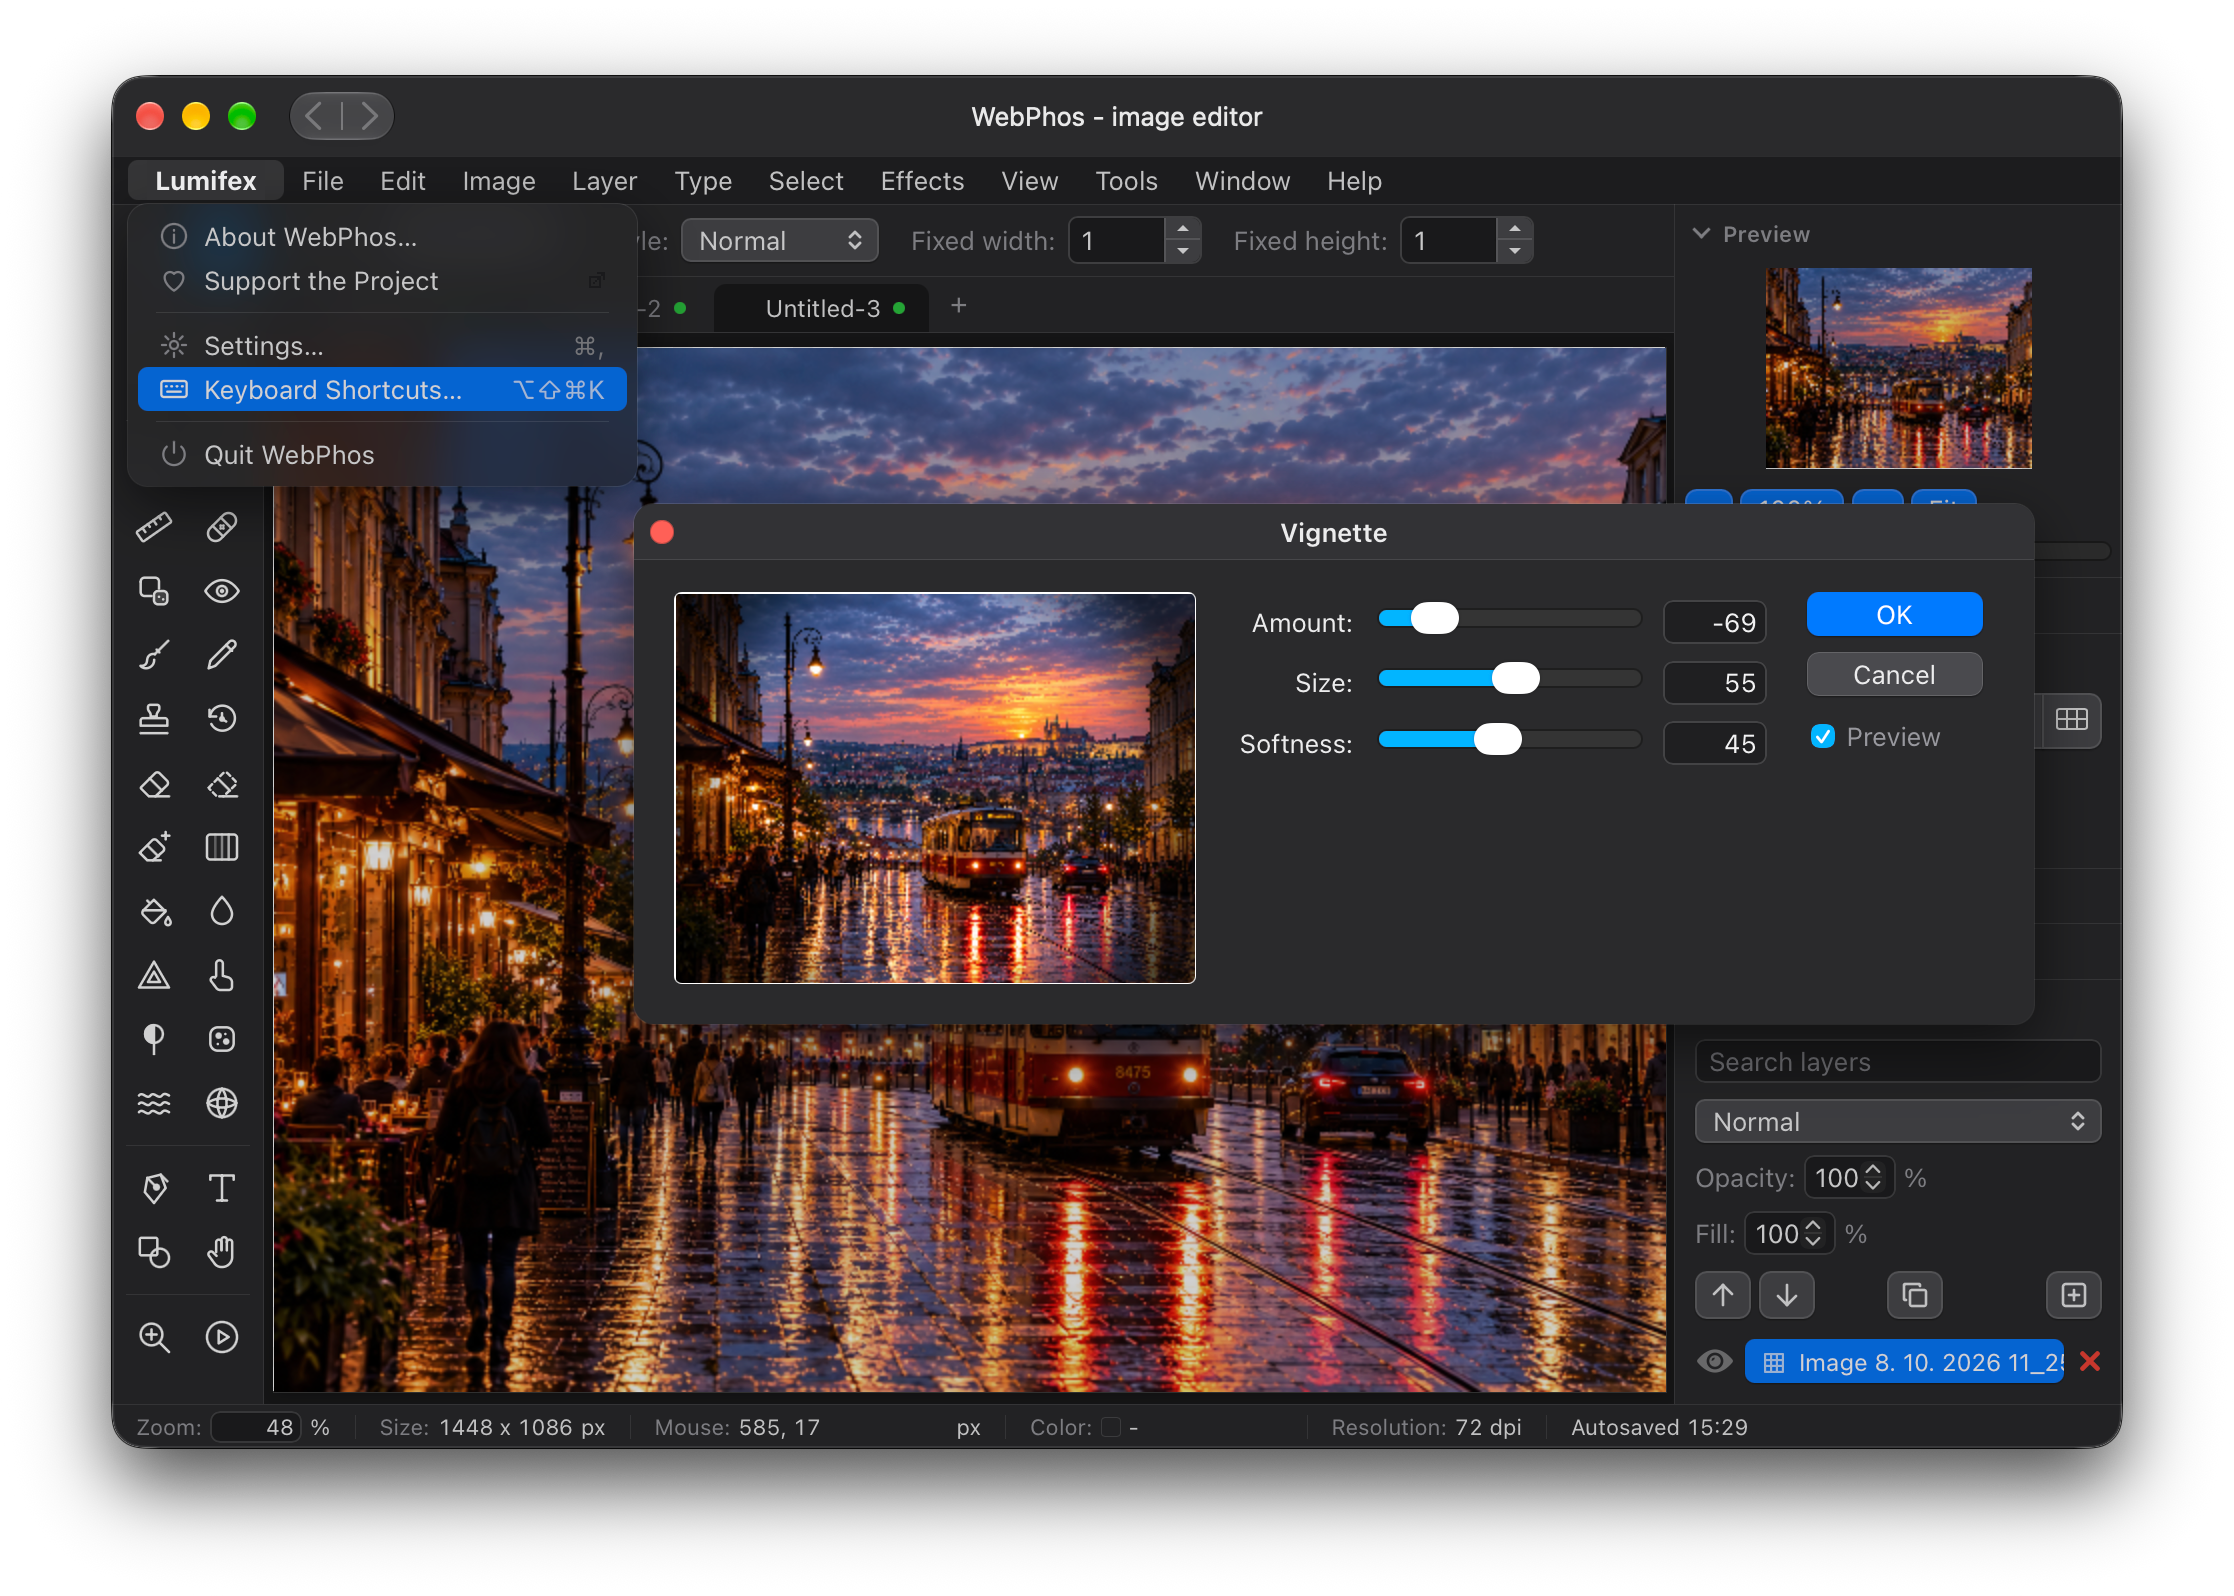Click Support the Project menu item

coord(382,281)
